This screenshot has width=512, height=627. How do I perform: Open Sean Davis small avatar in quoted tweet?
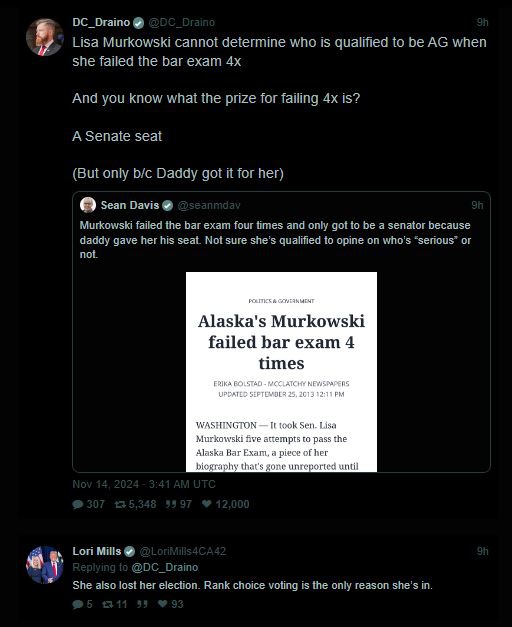tap(88, 205)
